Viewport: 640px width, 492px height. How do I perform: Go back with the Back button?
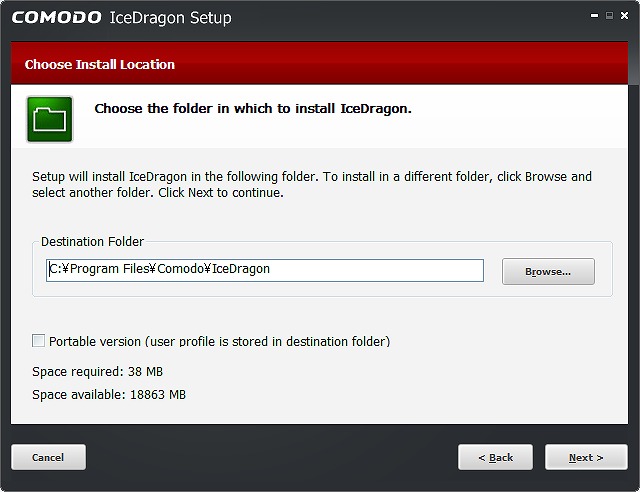pyautogui.click(x=496, y=457)
